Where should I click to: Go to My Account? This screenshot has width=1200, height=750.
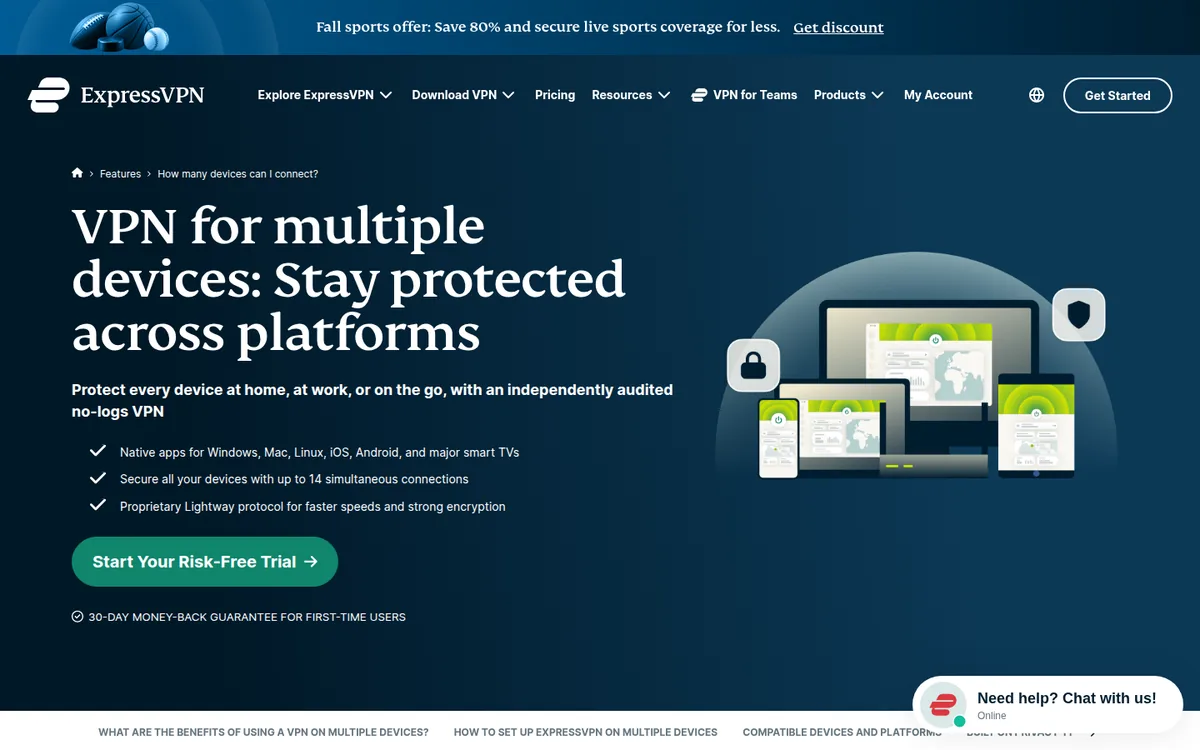938,95
